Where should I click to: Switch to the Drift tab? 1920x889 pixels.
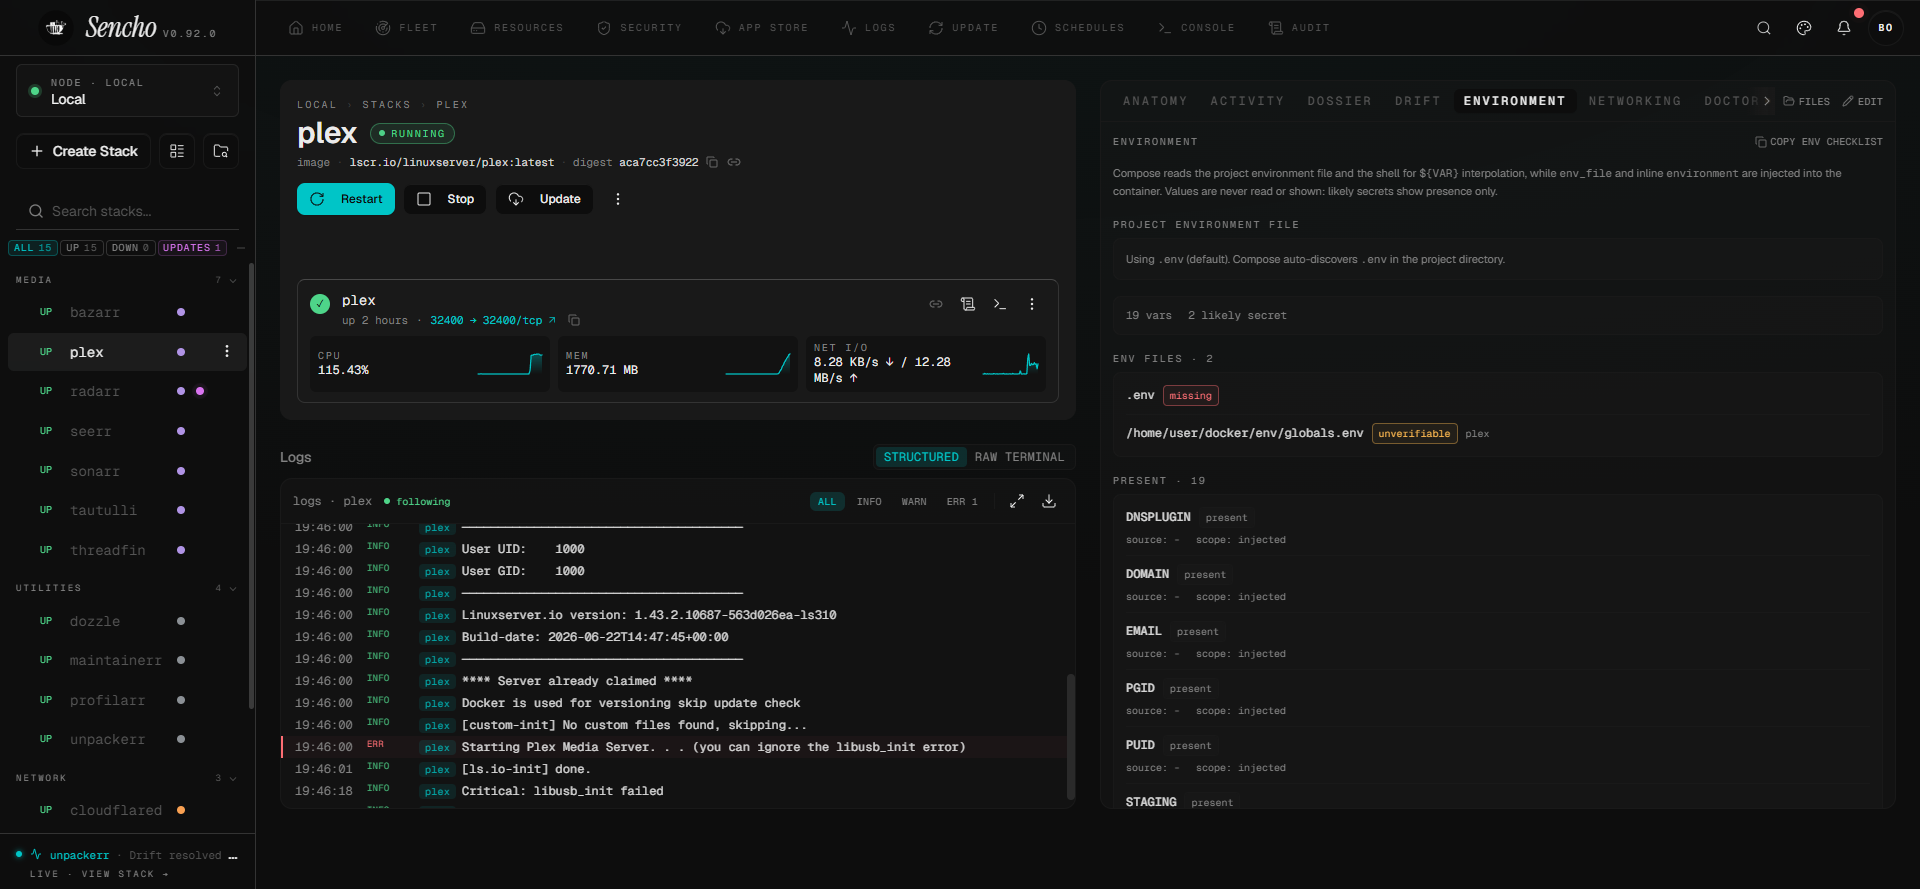[1418, 101]
